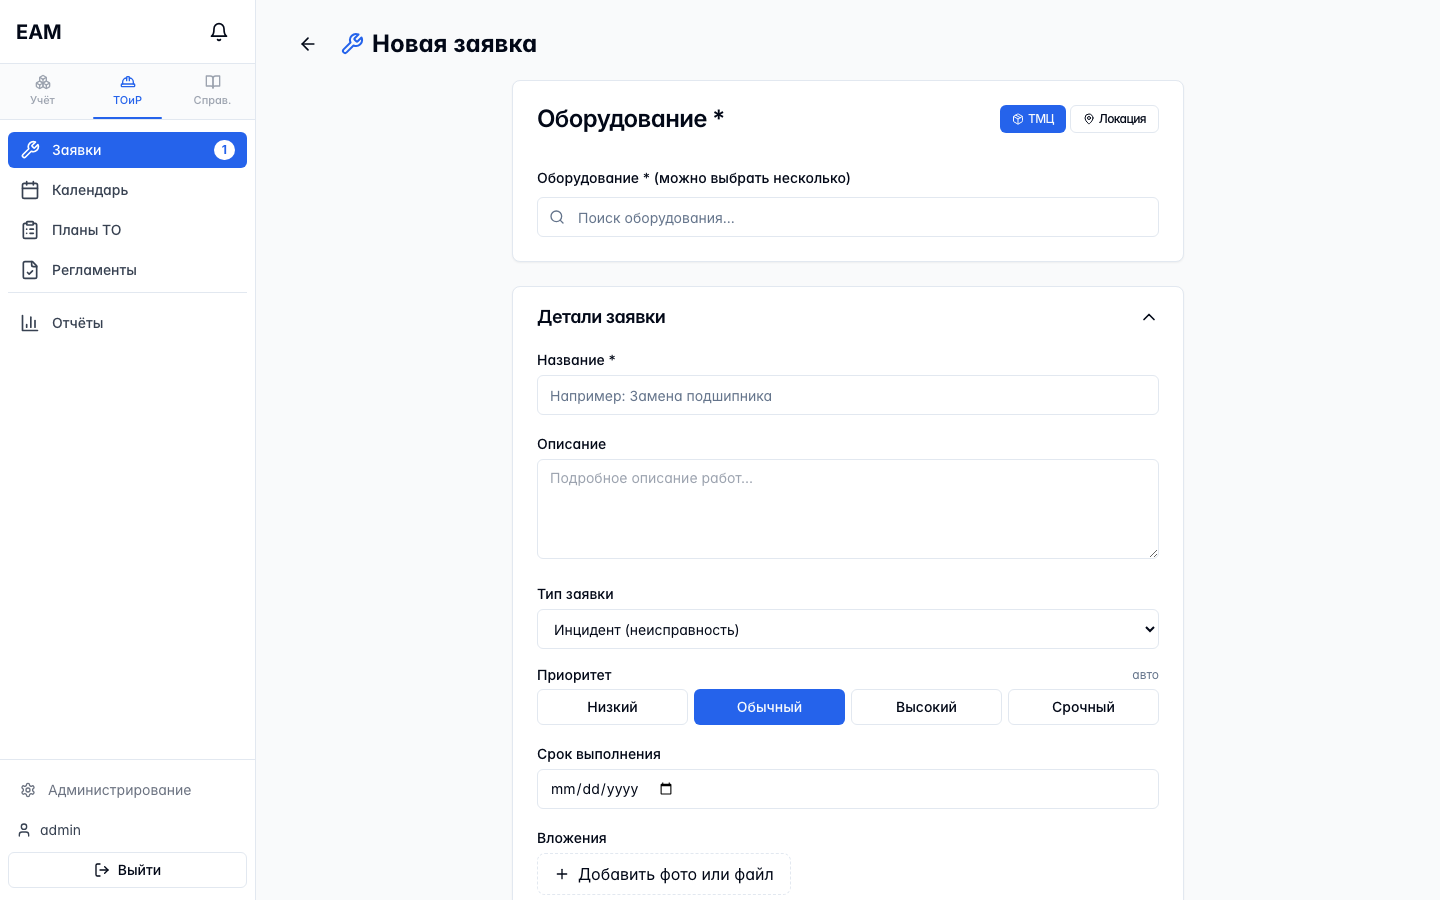This screenshot has width=1440, height=900.
Task: Switch to Справ. tab
Action: coord(212,90)
